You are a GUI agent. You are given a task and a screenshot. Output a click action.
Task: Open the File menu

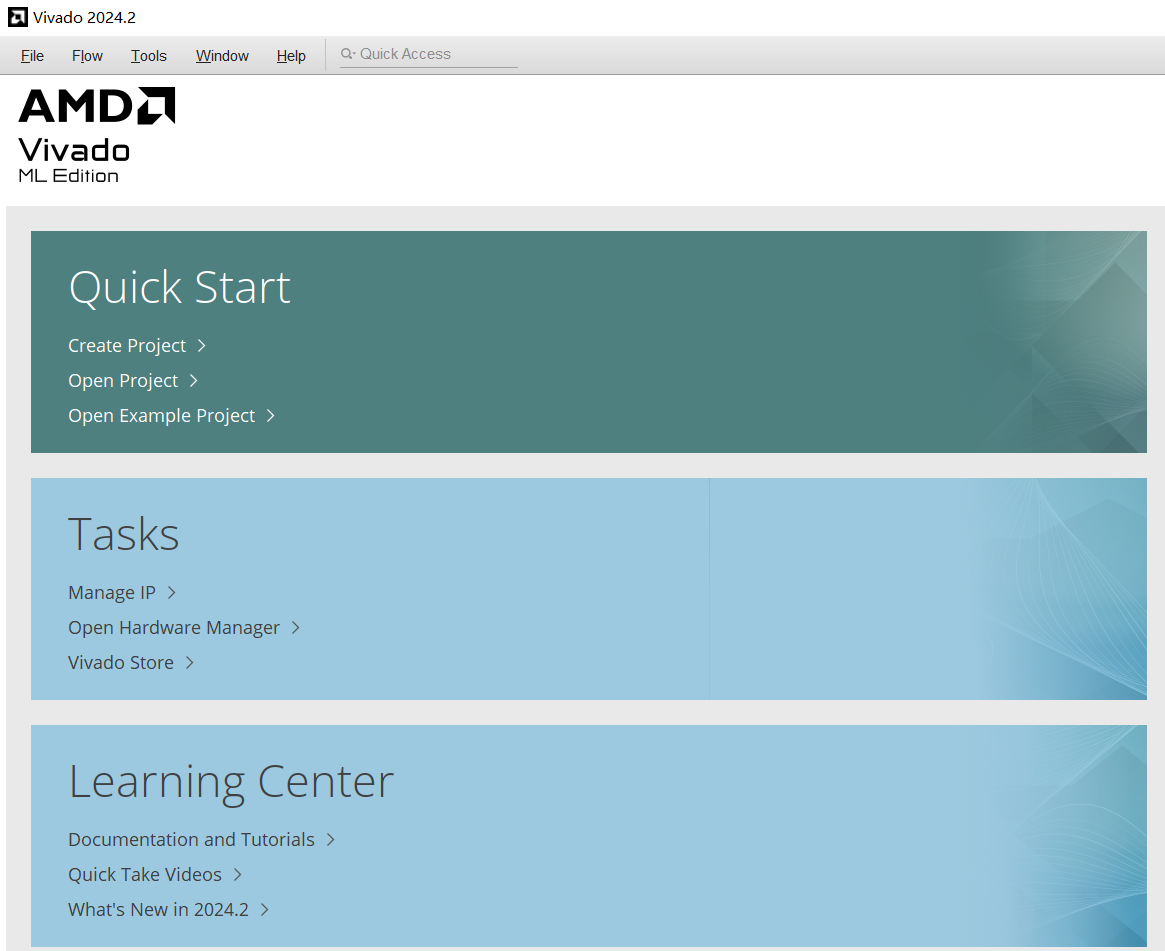32,56
